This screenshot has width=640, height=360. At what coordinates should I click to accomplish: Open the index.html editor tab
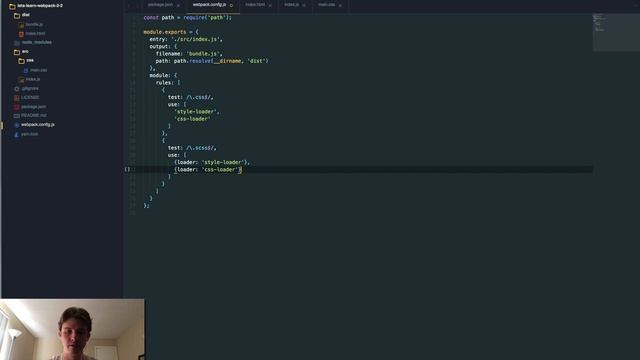click(255, 5)
